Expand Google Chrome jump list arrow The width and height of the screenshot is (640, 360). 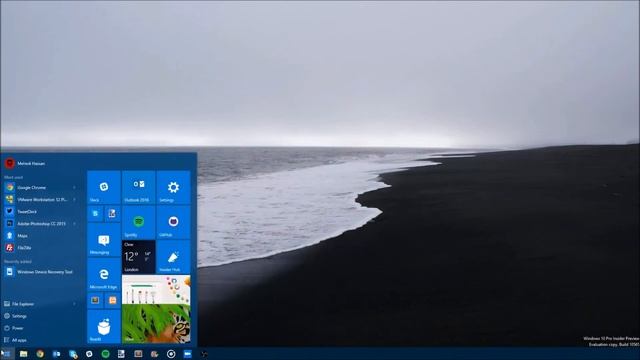74,187
